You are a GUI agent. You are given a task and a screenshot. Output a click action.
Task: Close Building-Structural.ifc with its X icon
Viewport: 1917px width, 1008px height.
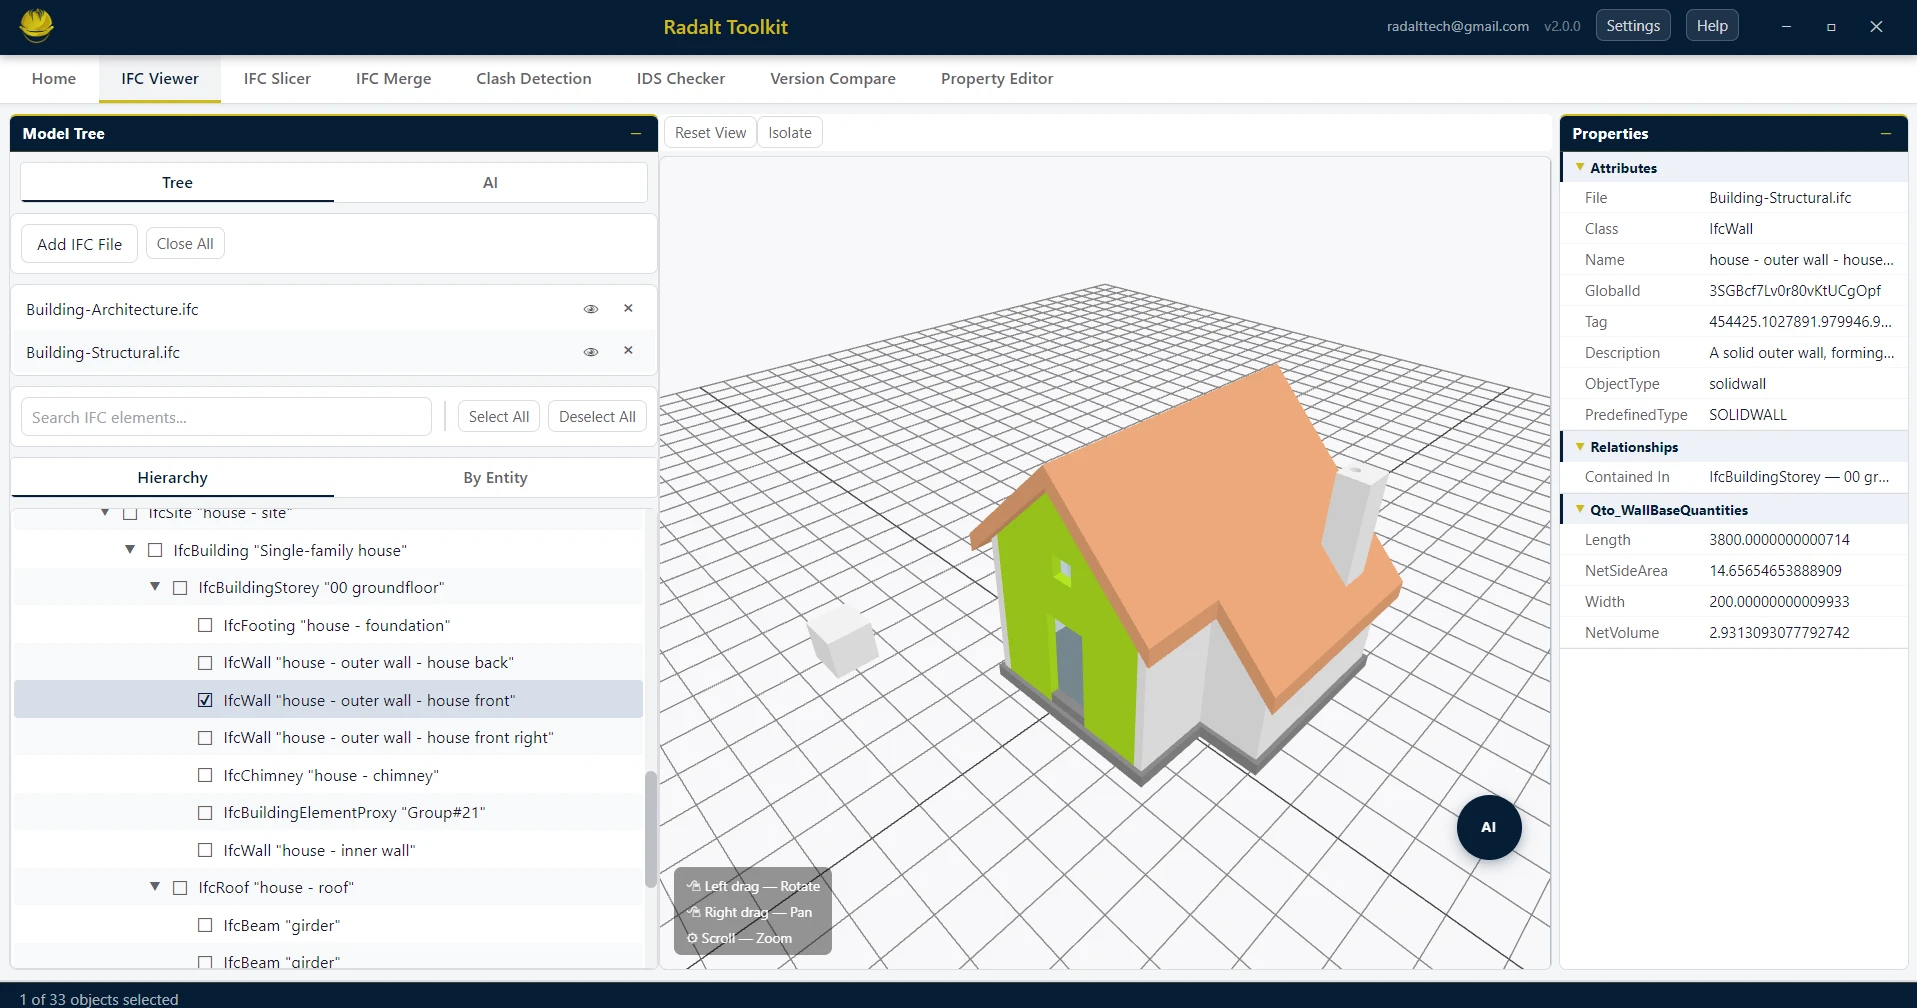[x=628, y=350]
